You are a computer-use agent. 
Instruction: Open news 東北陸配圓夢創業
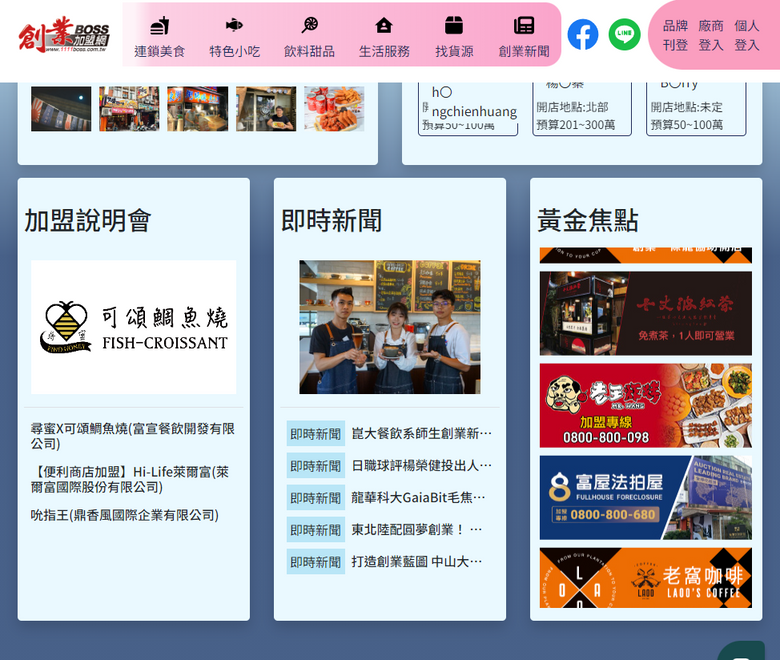pos(417,530)
